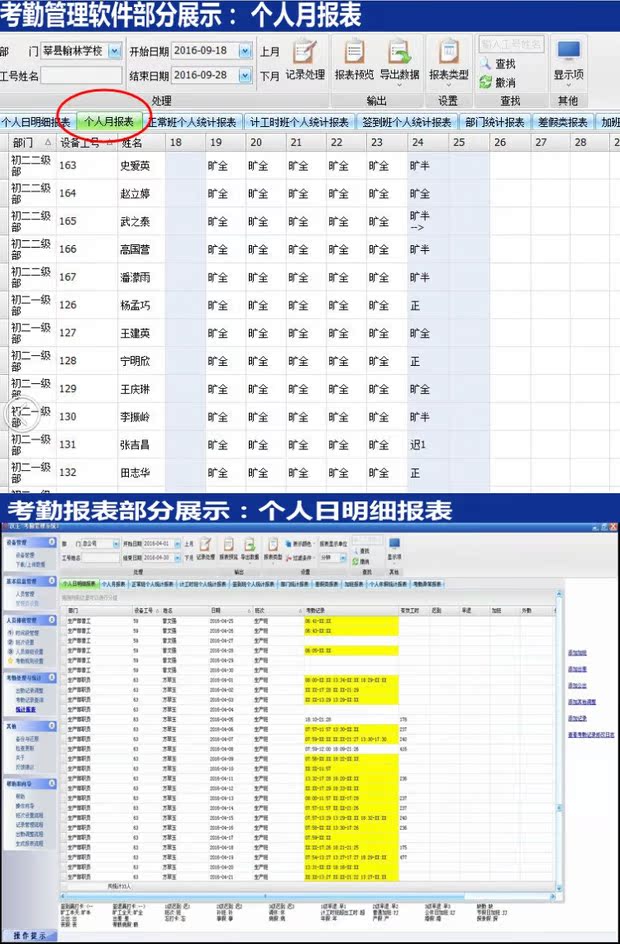Click the 撤消 icon in the upper window
The width and height of the screenshot is (620, 944).
[x=486, y=82]
